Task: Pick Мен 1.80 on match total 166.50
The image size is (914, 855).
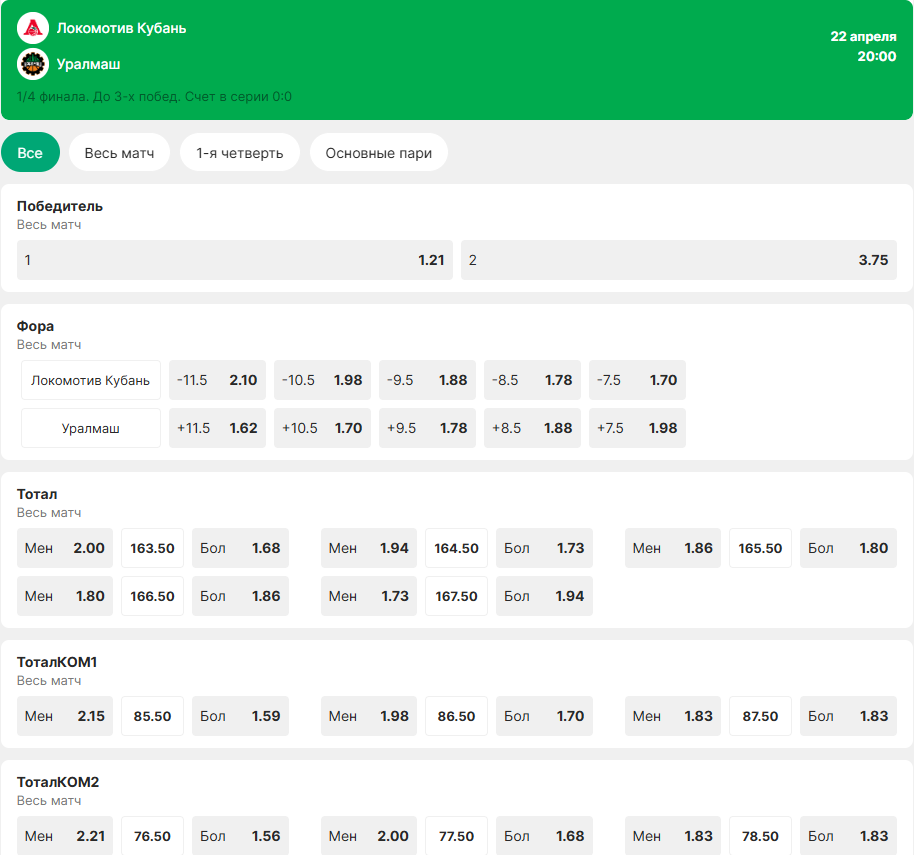Action: [65, 596]
